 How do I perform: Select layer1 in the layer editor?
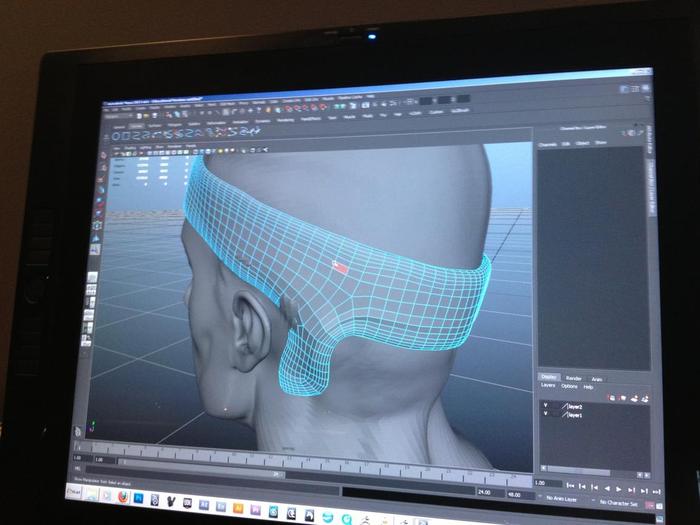[575, 415]
